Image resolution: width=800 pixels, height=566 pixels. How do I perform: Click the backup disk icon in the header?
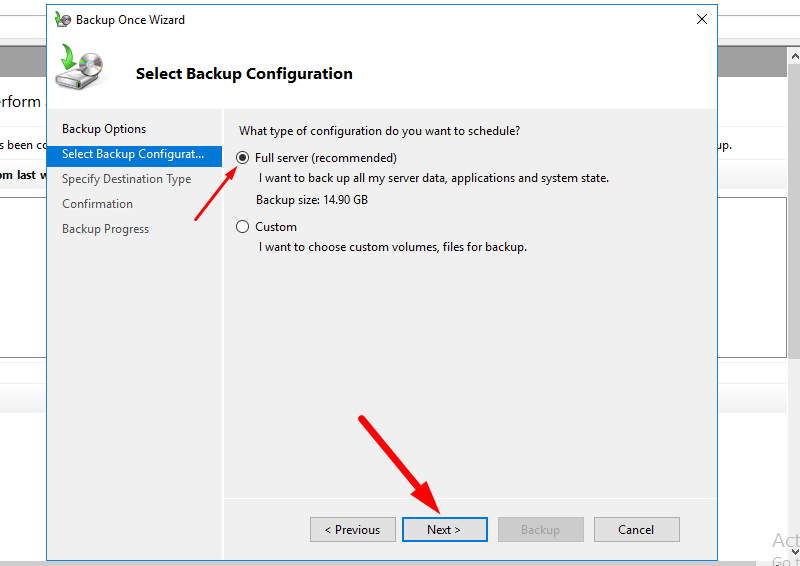coord(77,68)
